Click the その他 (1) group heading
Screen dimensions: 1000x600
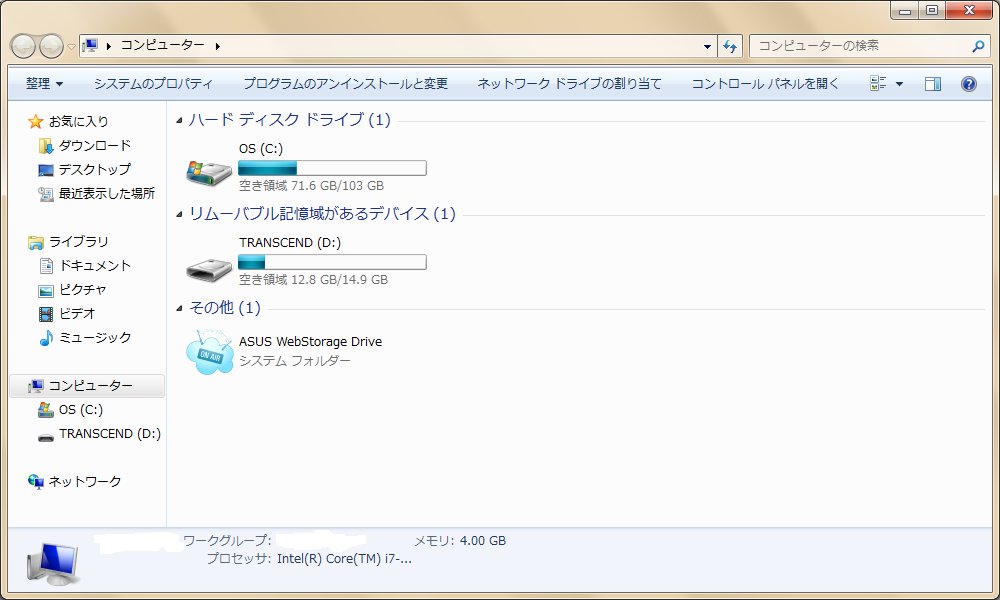coord(224,308)
